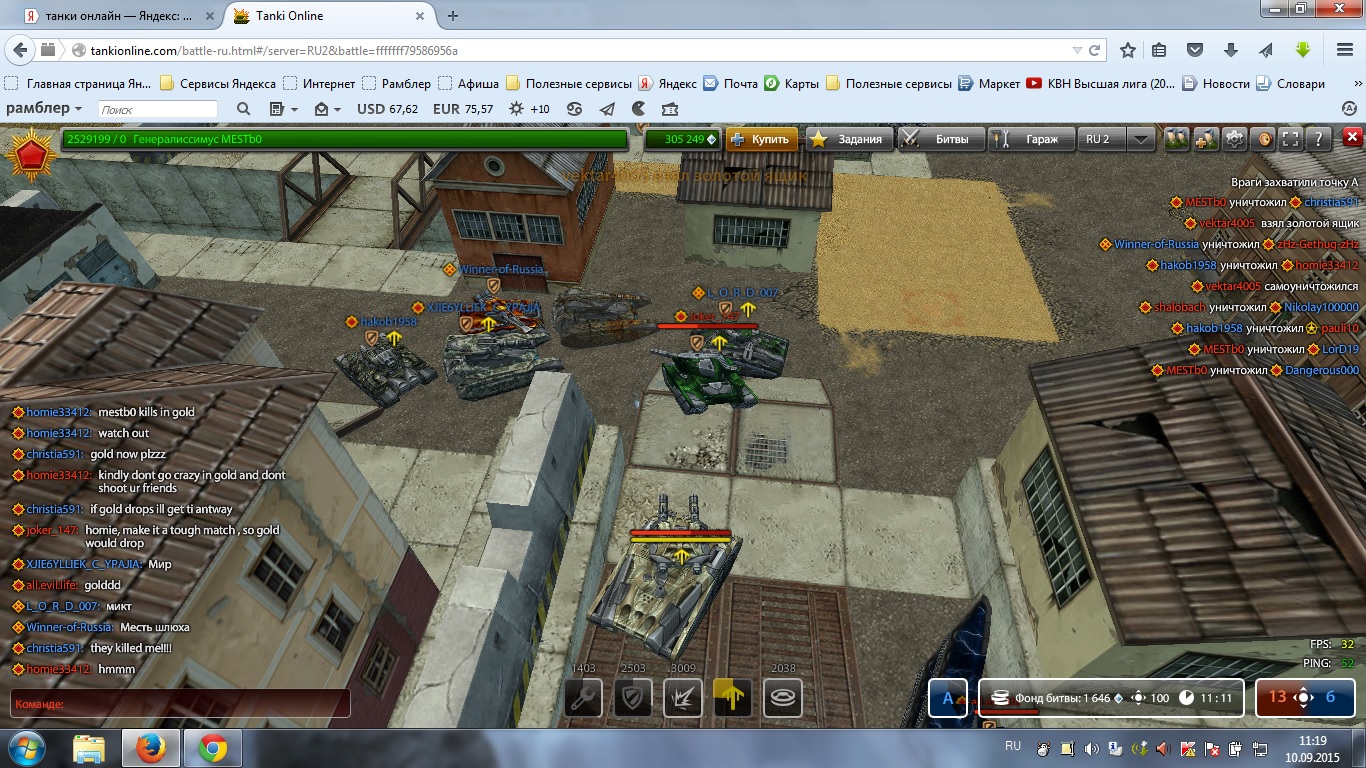Open the Карты bookmark
1366x768 pixels.
click(791, 84)
